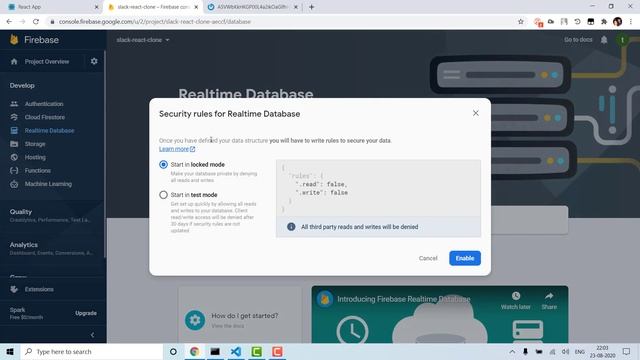Open project settings gear icon
Image resolution: width=640 pixels, height=360 pixels.
click(94, 61)
